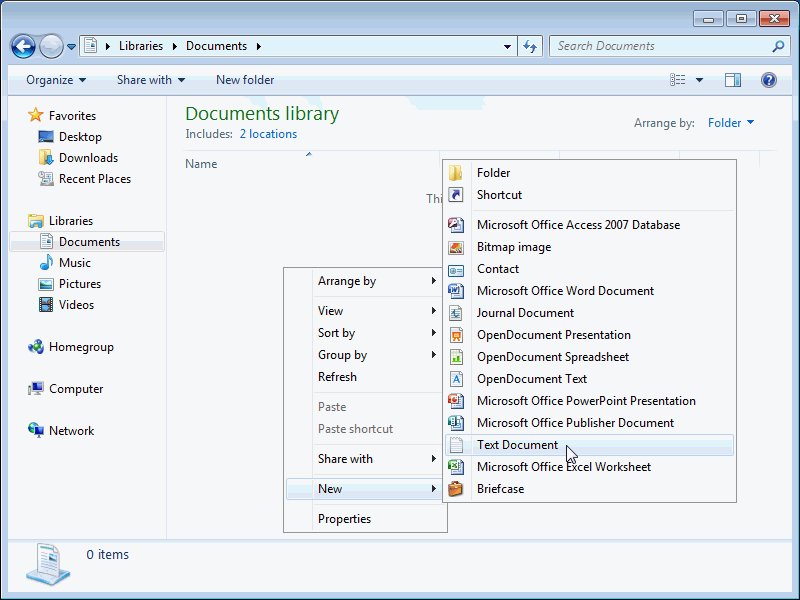Click the Publisher Document icon

pos(456,422)
